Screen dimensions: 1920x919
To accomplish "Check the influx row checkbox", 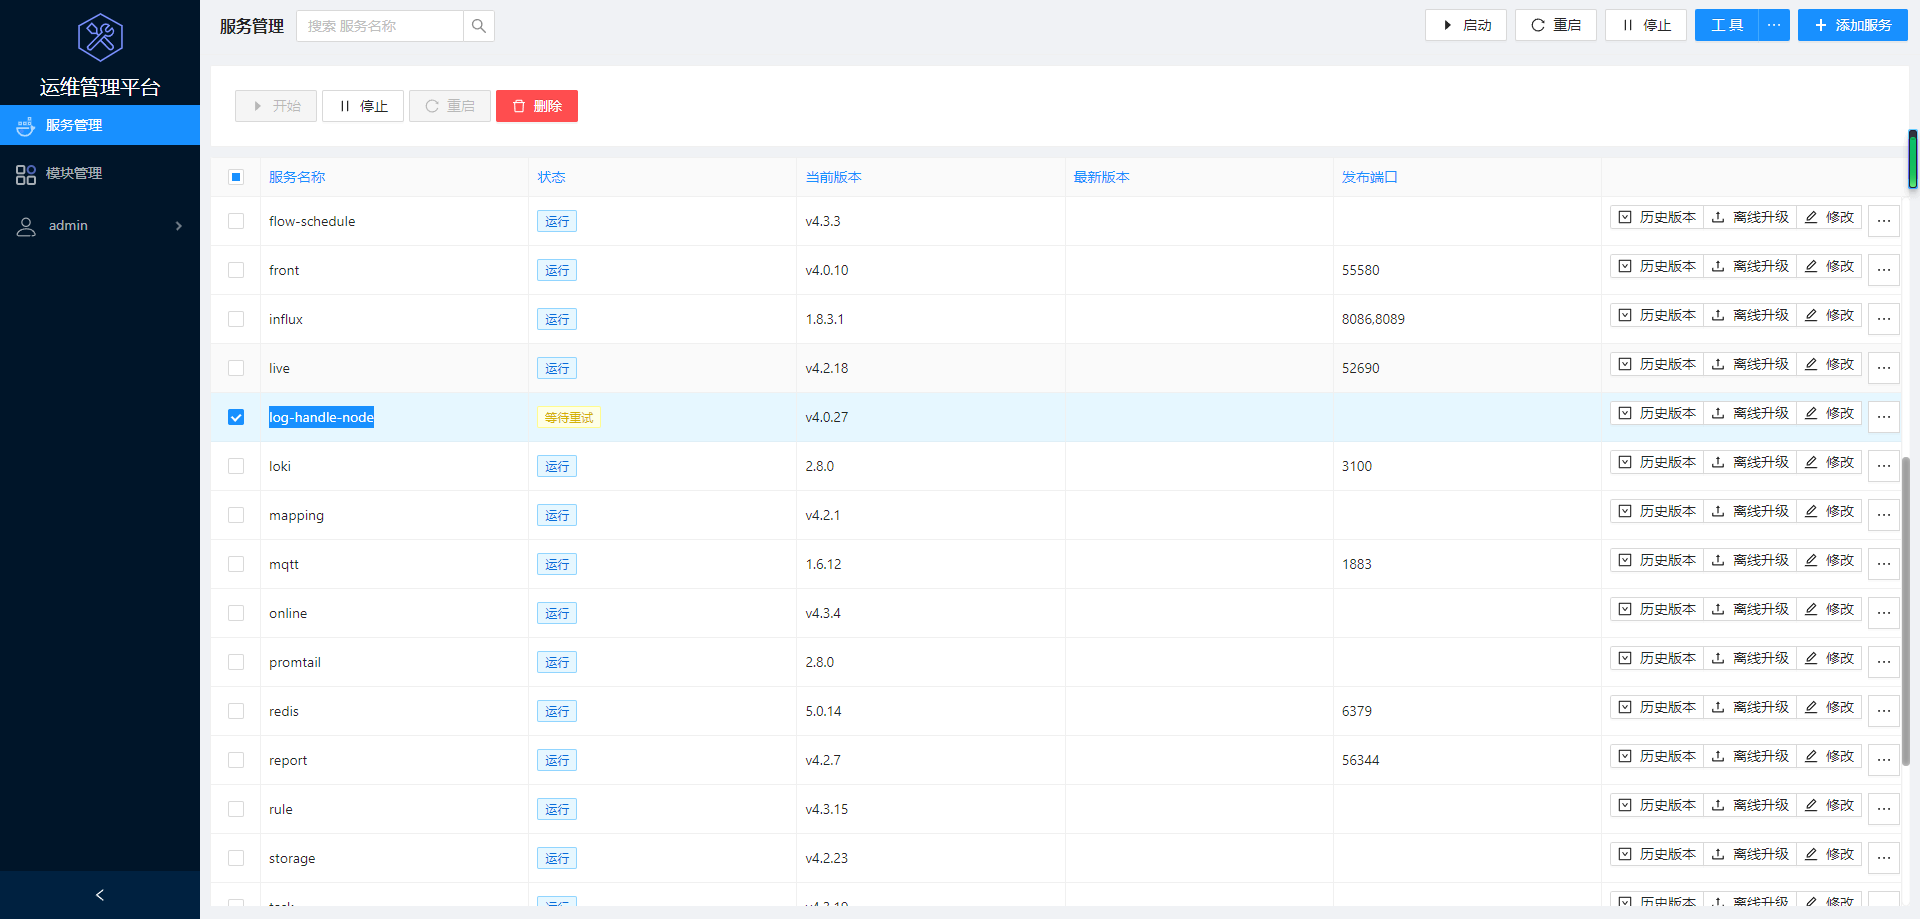I will (236, 319).
